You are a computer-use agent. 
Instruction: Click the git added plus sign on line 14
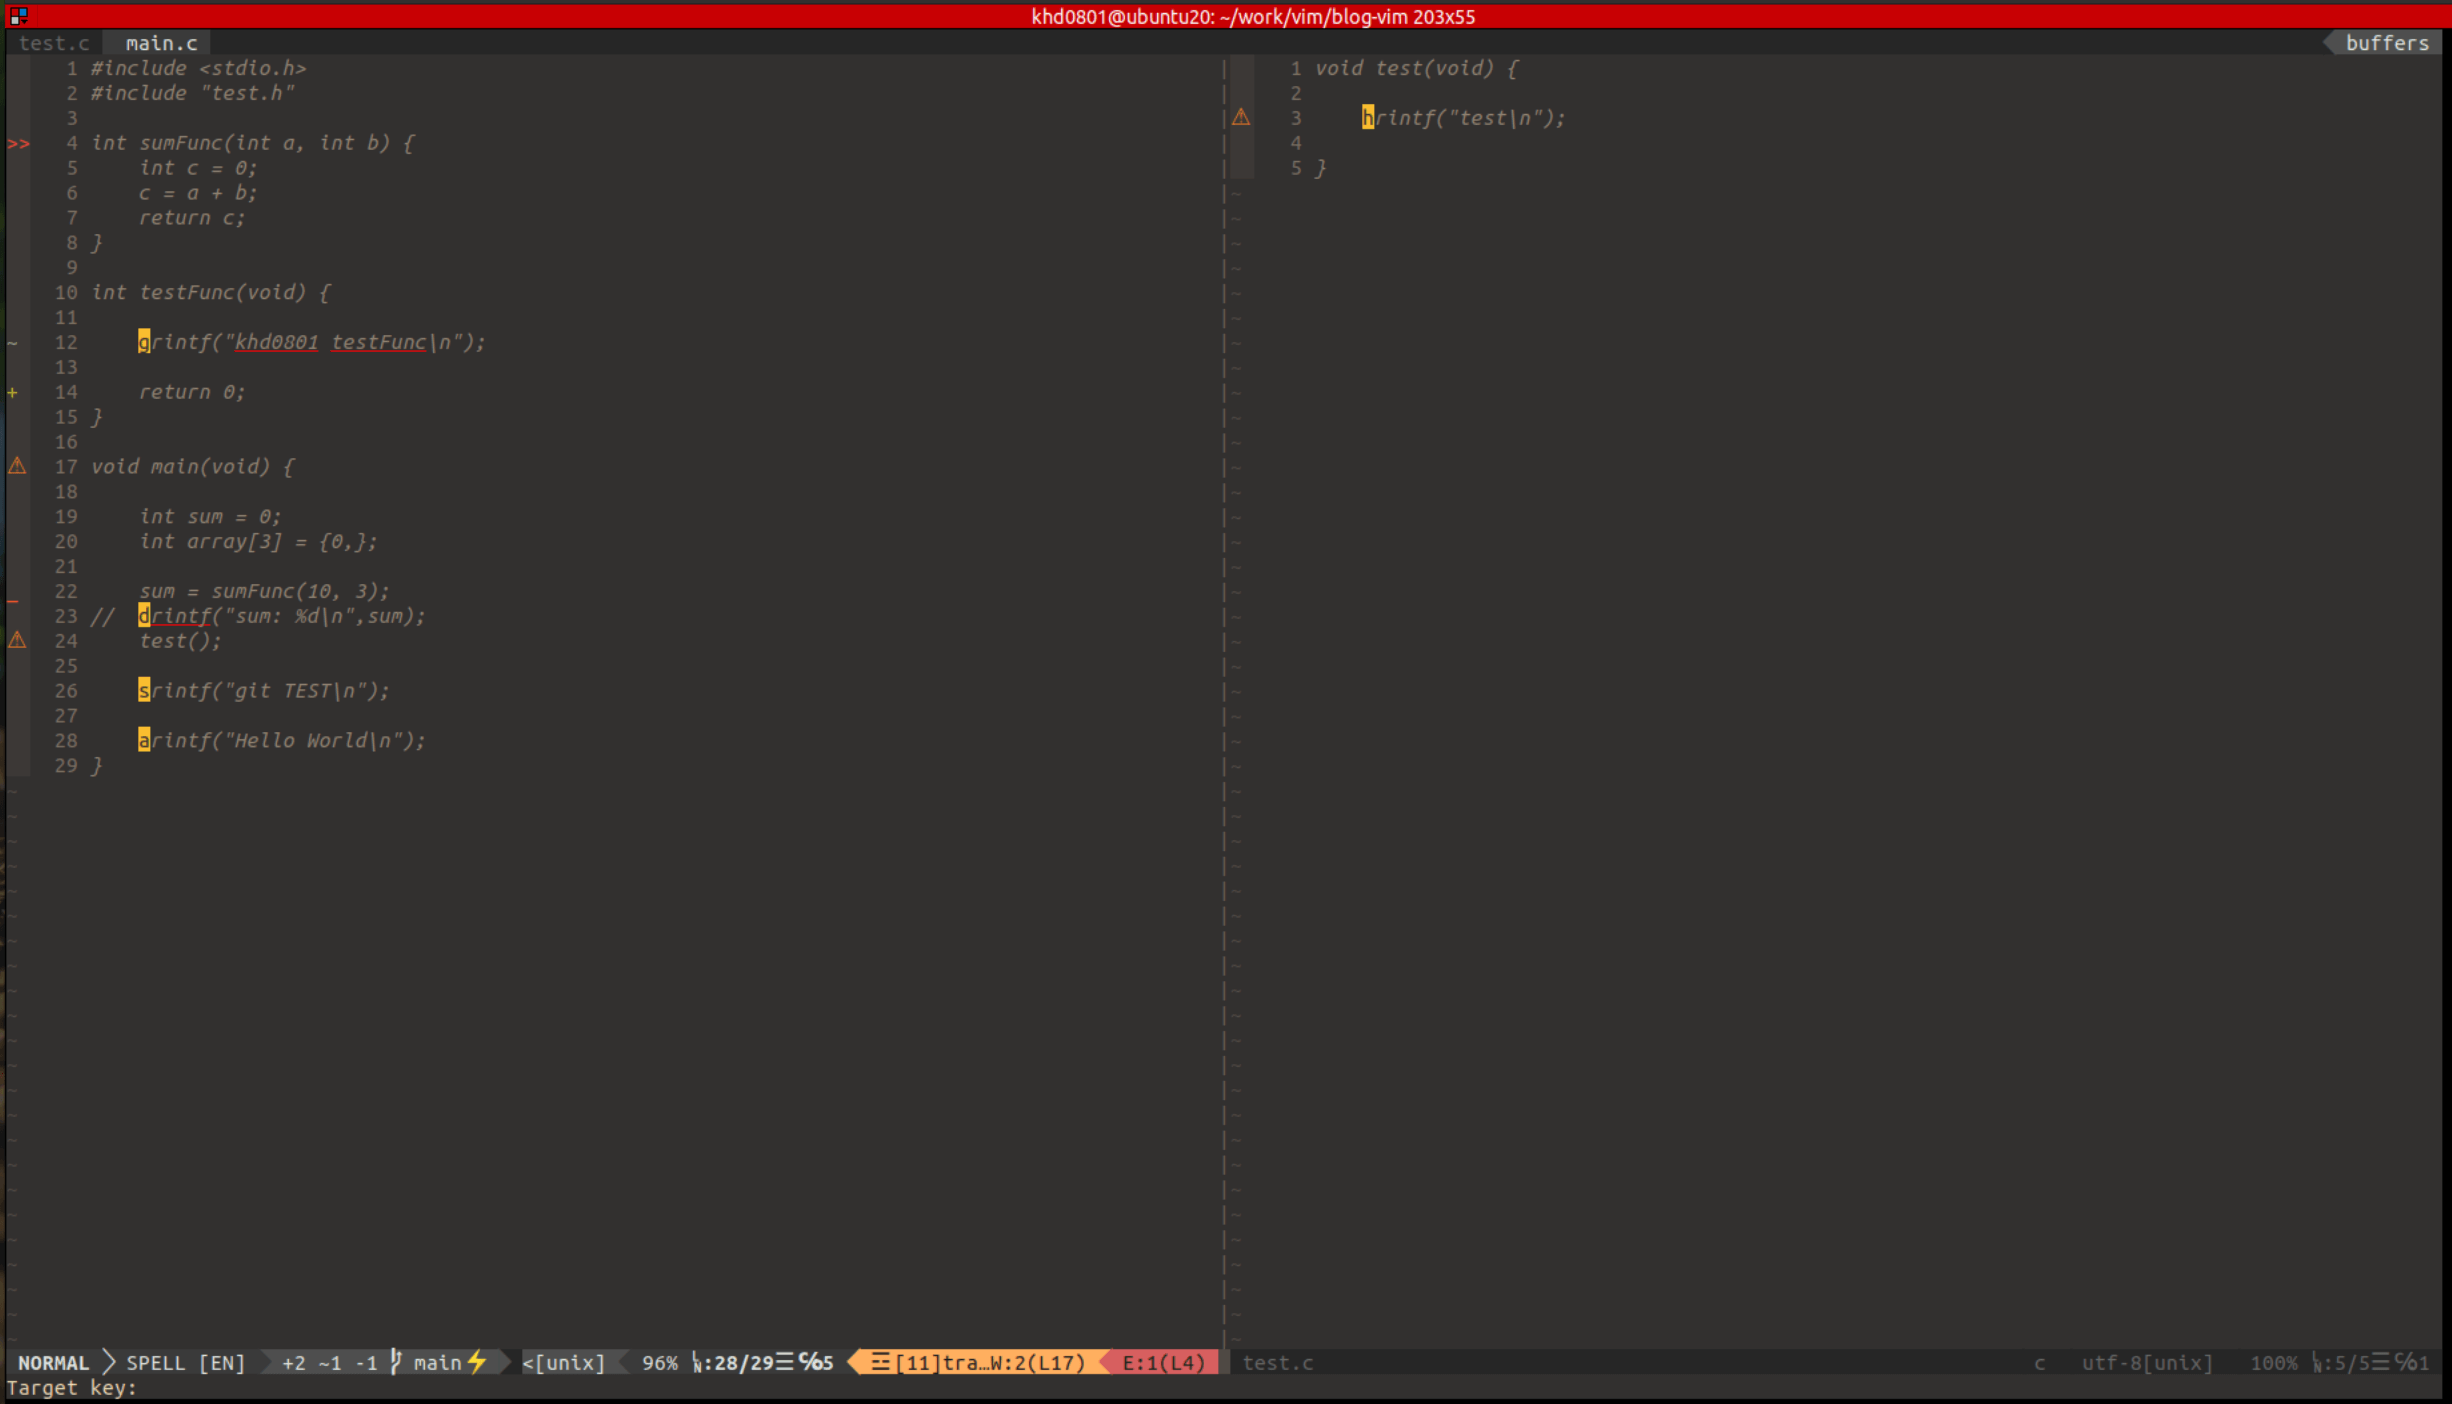(x=13, y=392)
